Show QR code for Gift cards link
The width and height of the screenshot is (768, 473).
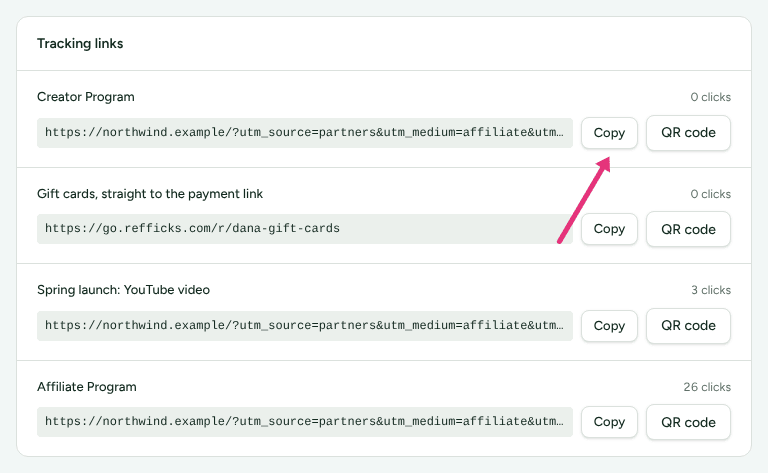tap(688, 229)
